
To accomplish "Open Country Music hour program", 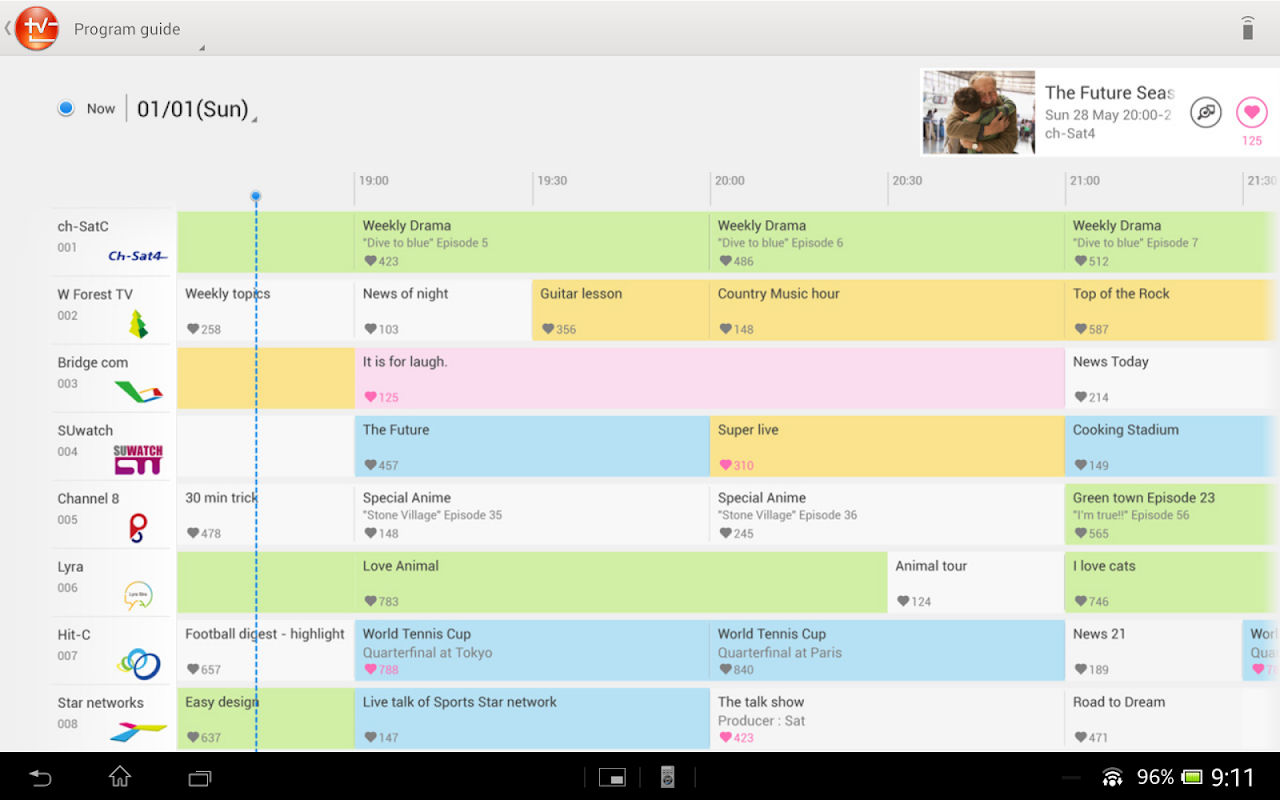I will (x=887, y=310).
